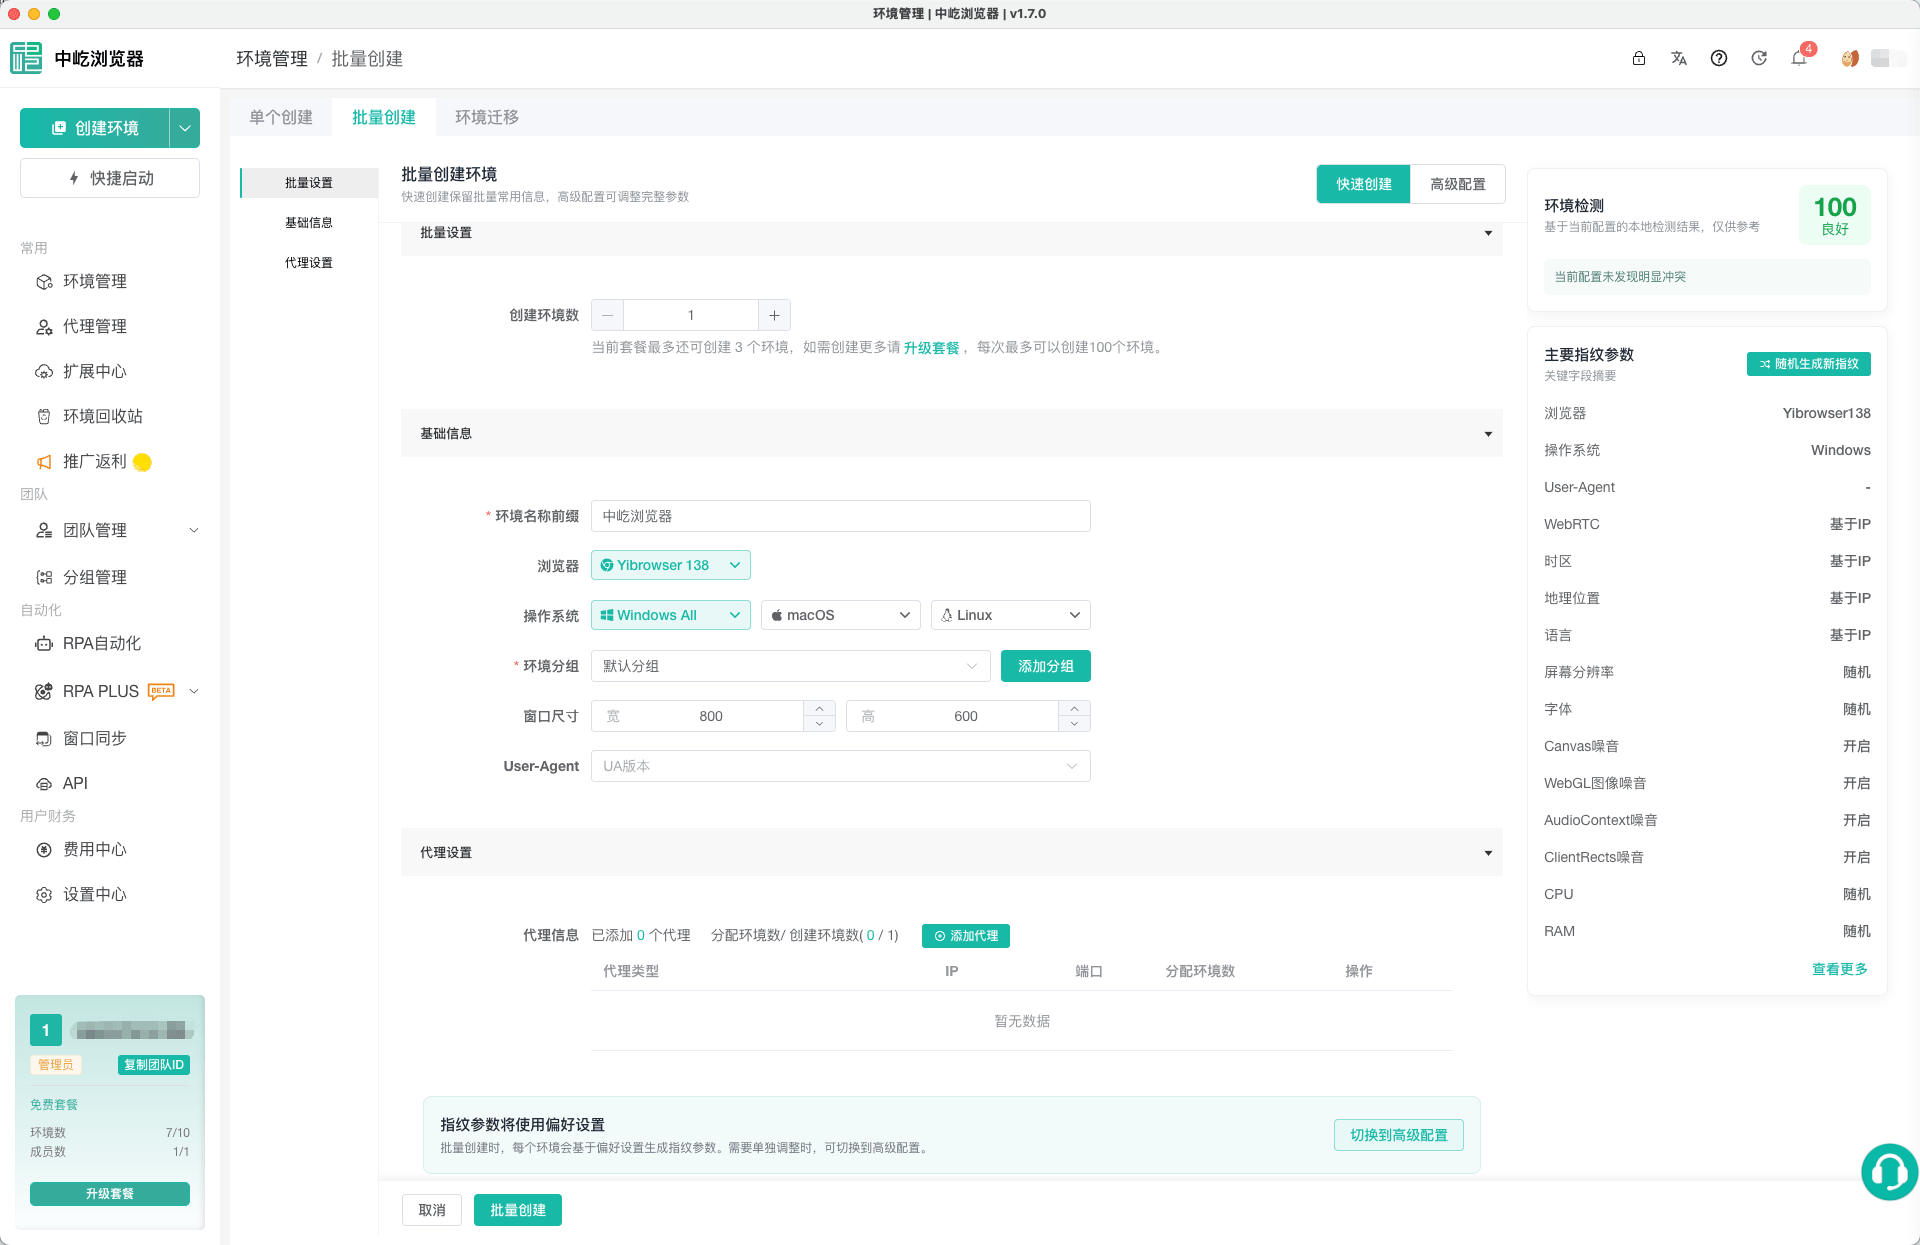
Task: Increase the window width value
Action: pos(819,708)
